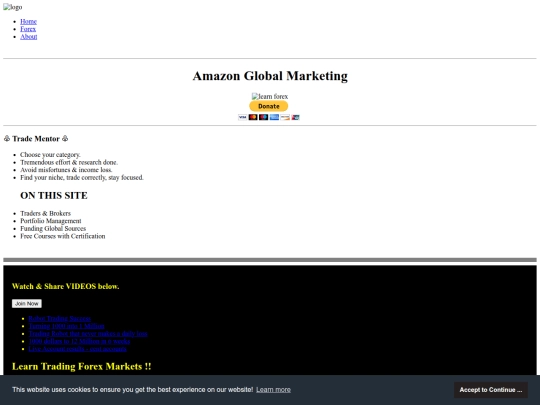Open 'Live Account results - cent accounts' link
540x405 pixels.
(x=77, y=349)
